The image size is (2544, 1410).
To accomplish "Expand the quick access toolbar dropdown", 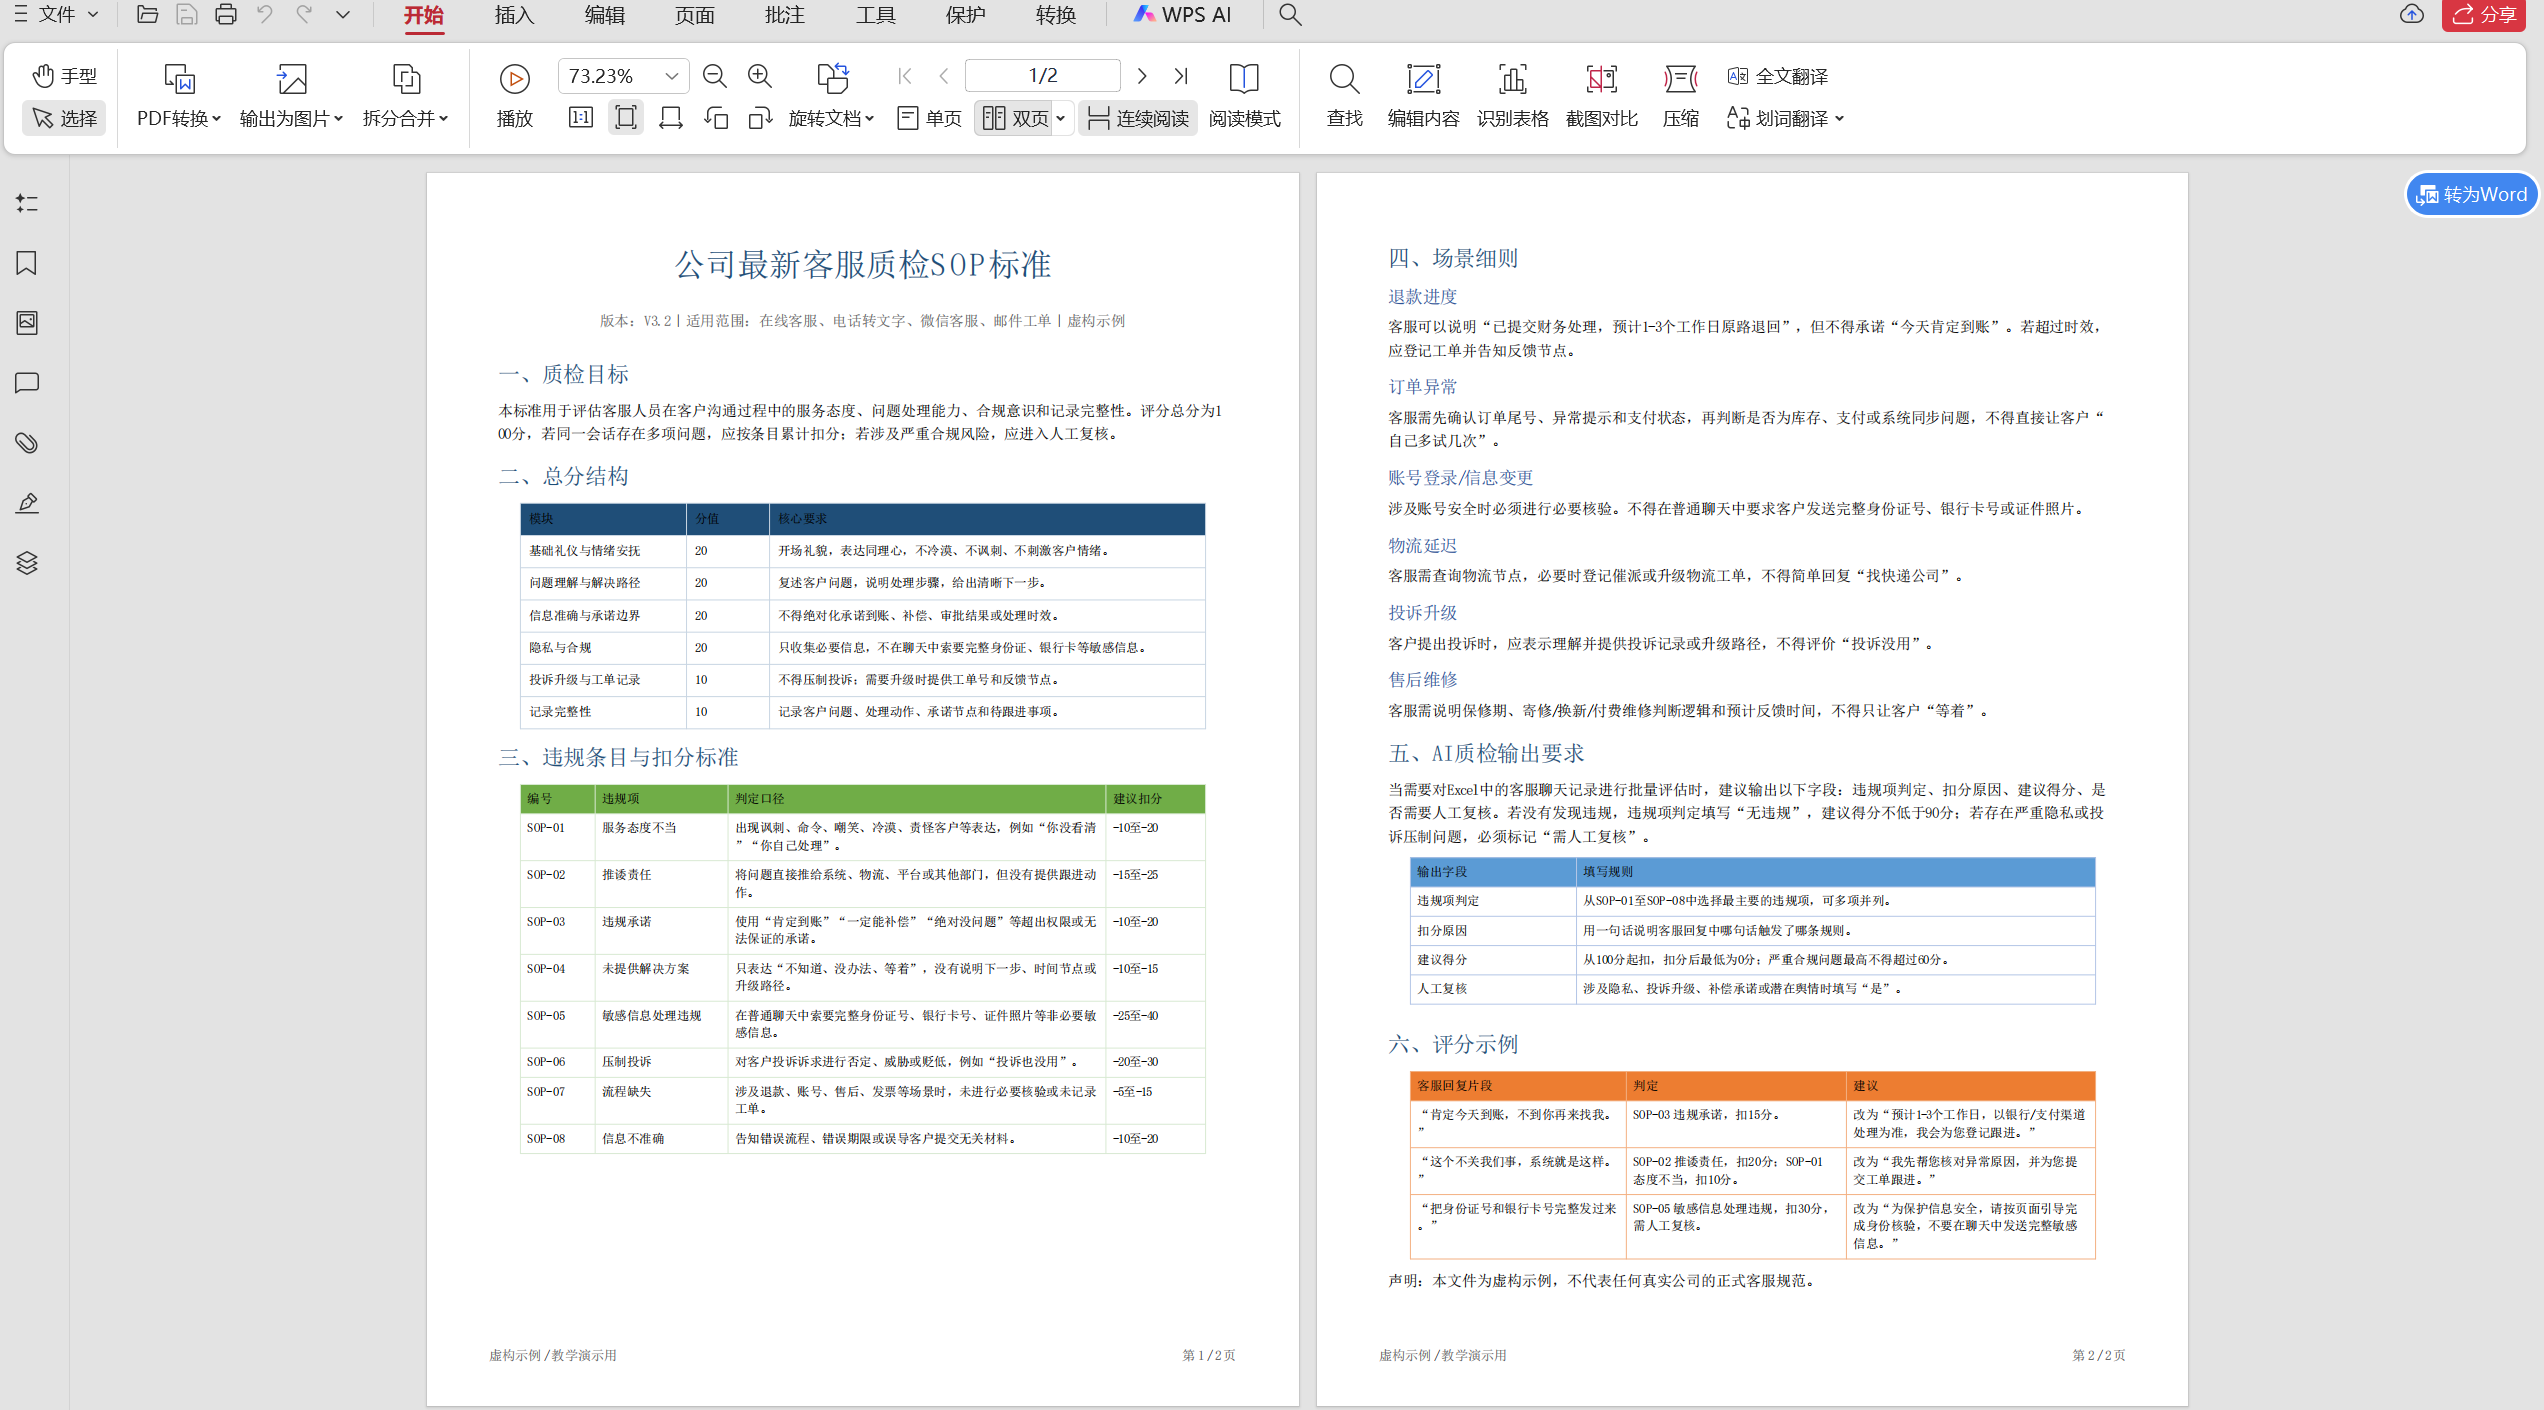I will [x=343, y=14].
